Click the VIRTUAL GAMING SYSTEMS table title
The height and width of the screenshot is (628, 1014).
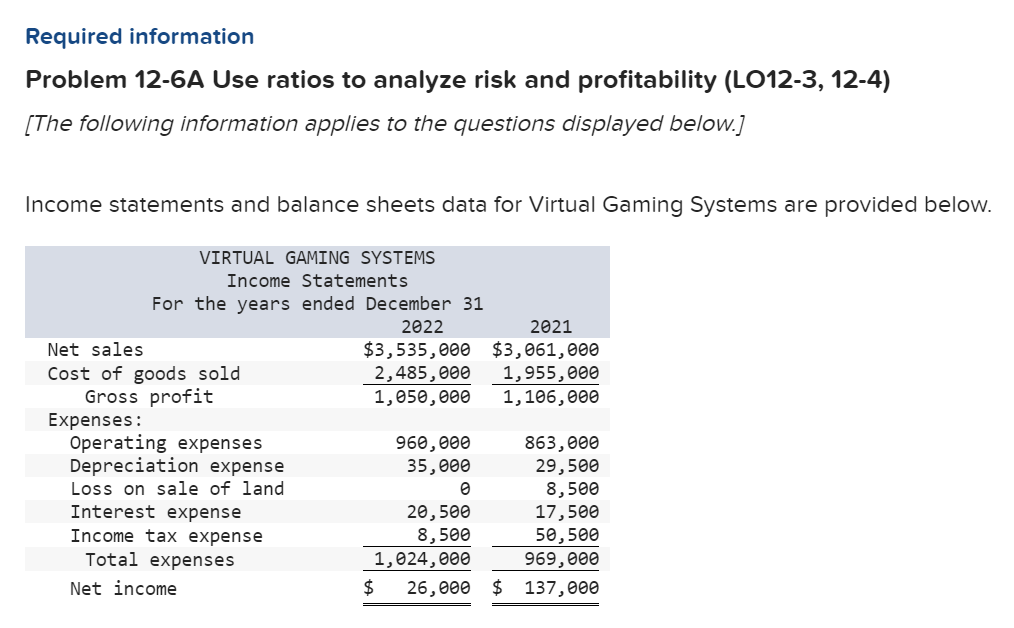point(318,257)
